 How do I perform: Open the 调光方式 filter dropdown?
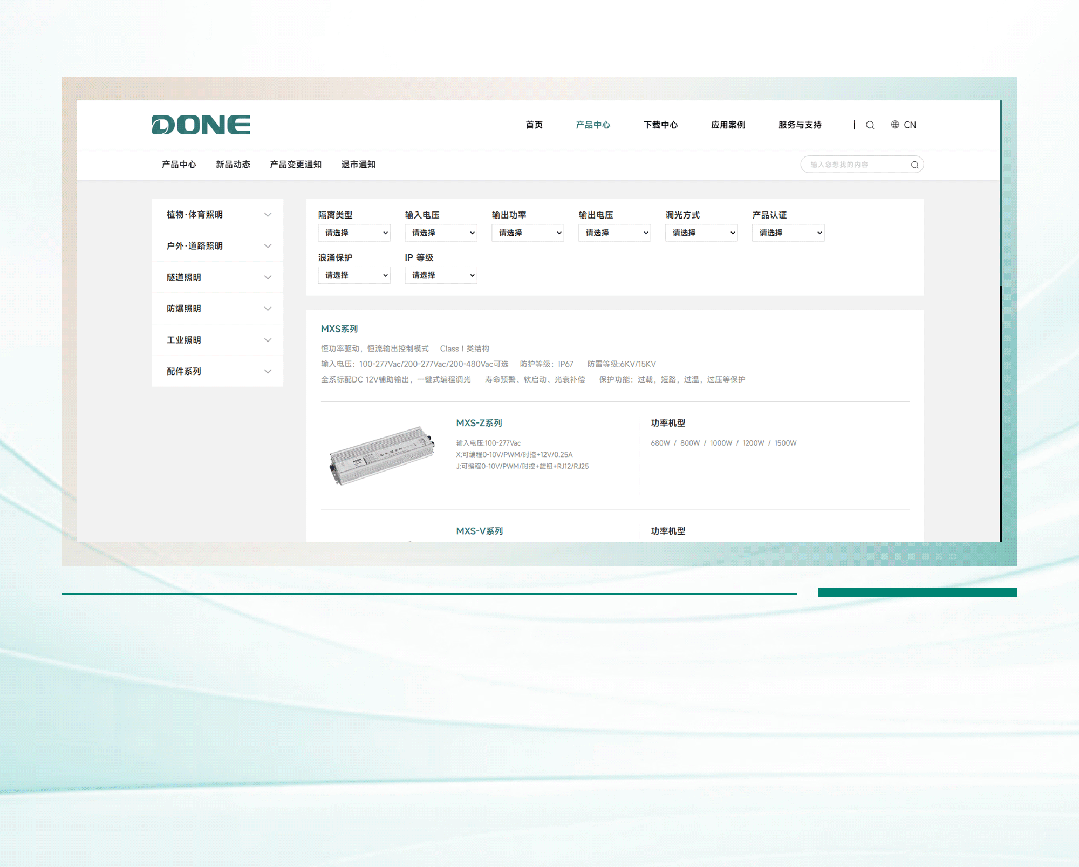(701, 233)
